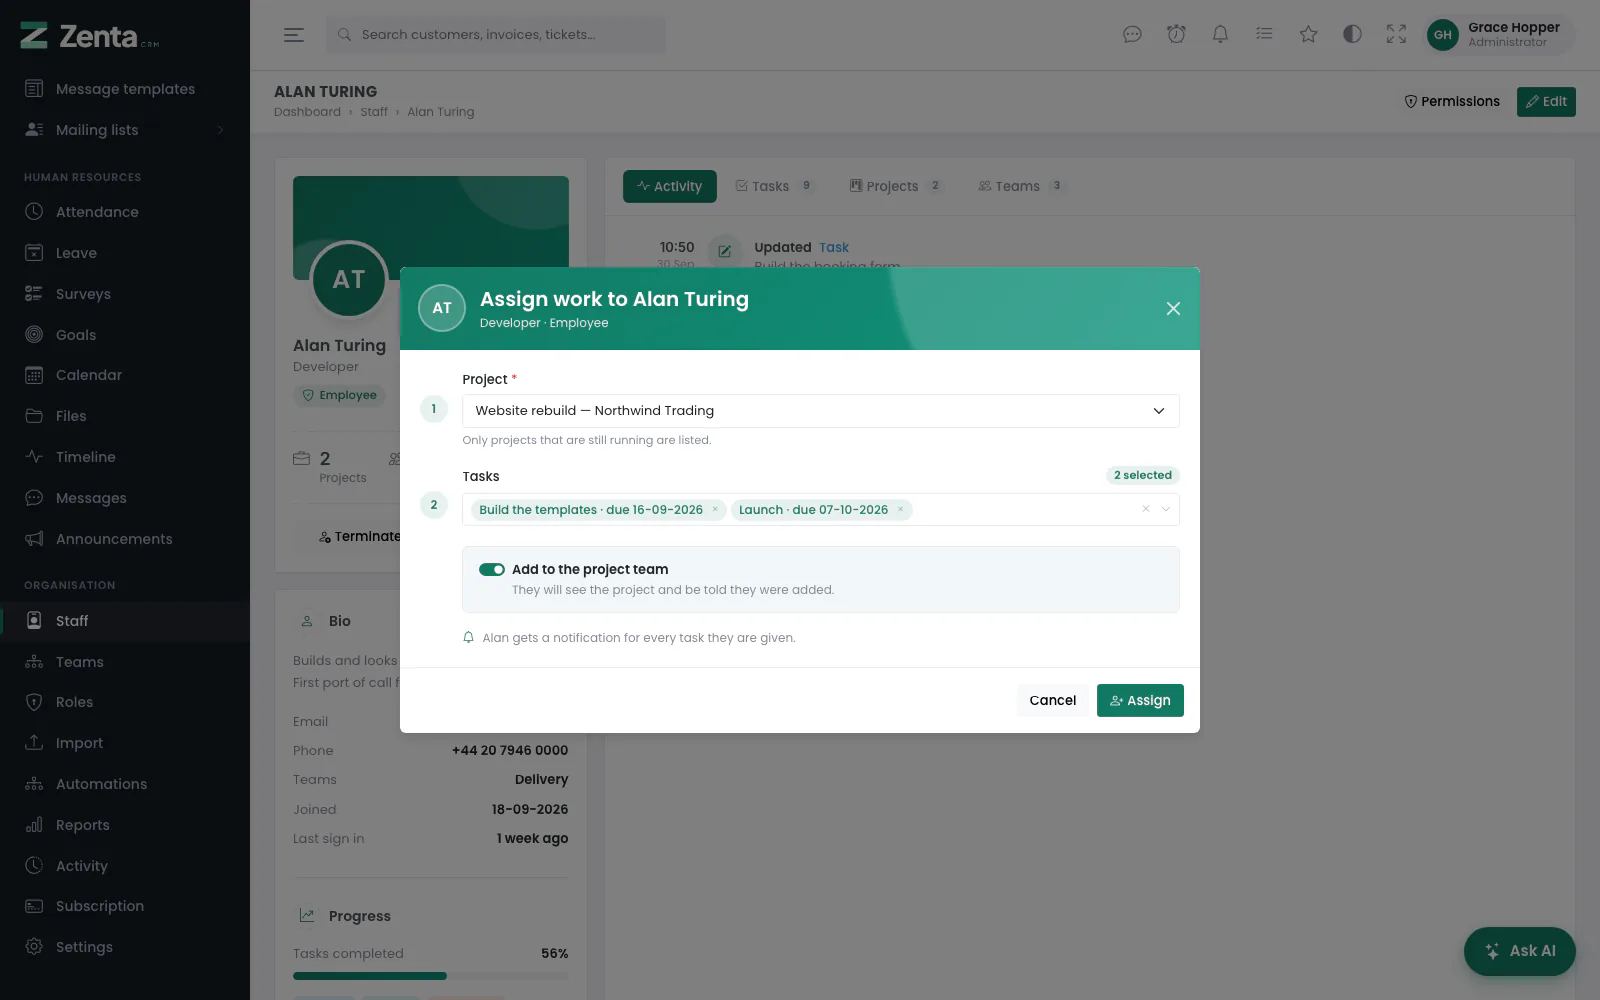The image size is (1600, 1000).
Task: Open Calendar in the sidebar
Action: coord(125,375)
